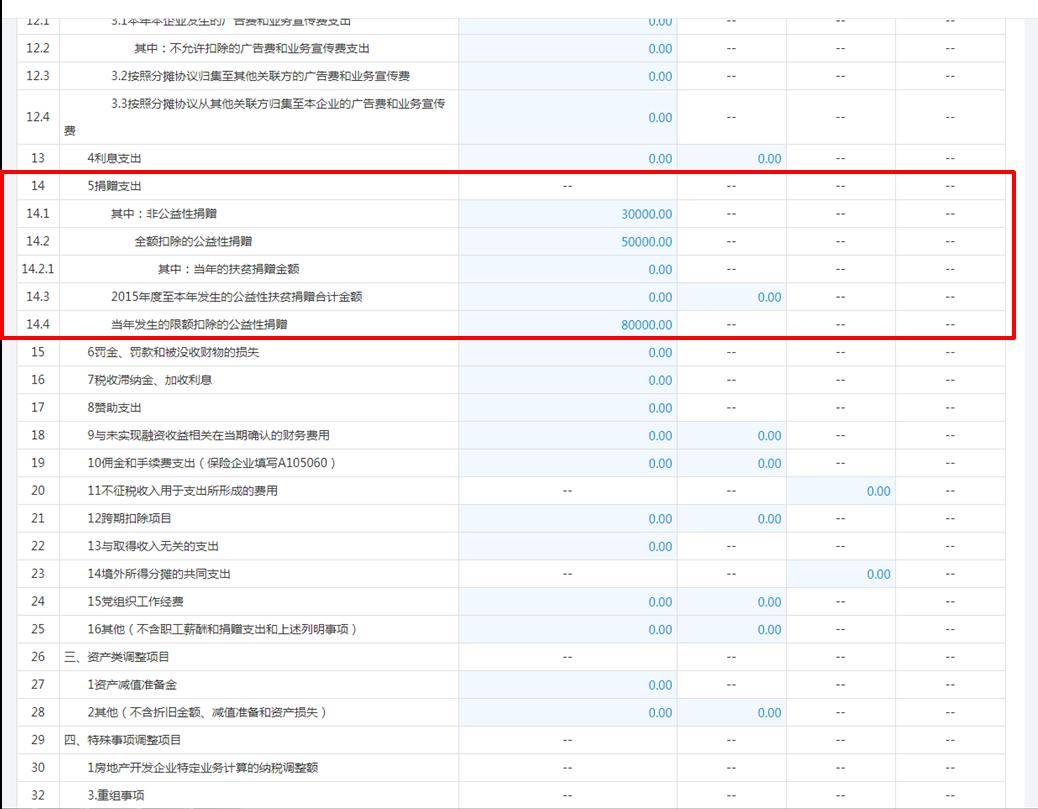The width and height of the screenshot is (1038, 809).
Task: Select second amount field for 利息支出 row
Action: pos(732,158)
